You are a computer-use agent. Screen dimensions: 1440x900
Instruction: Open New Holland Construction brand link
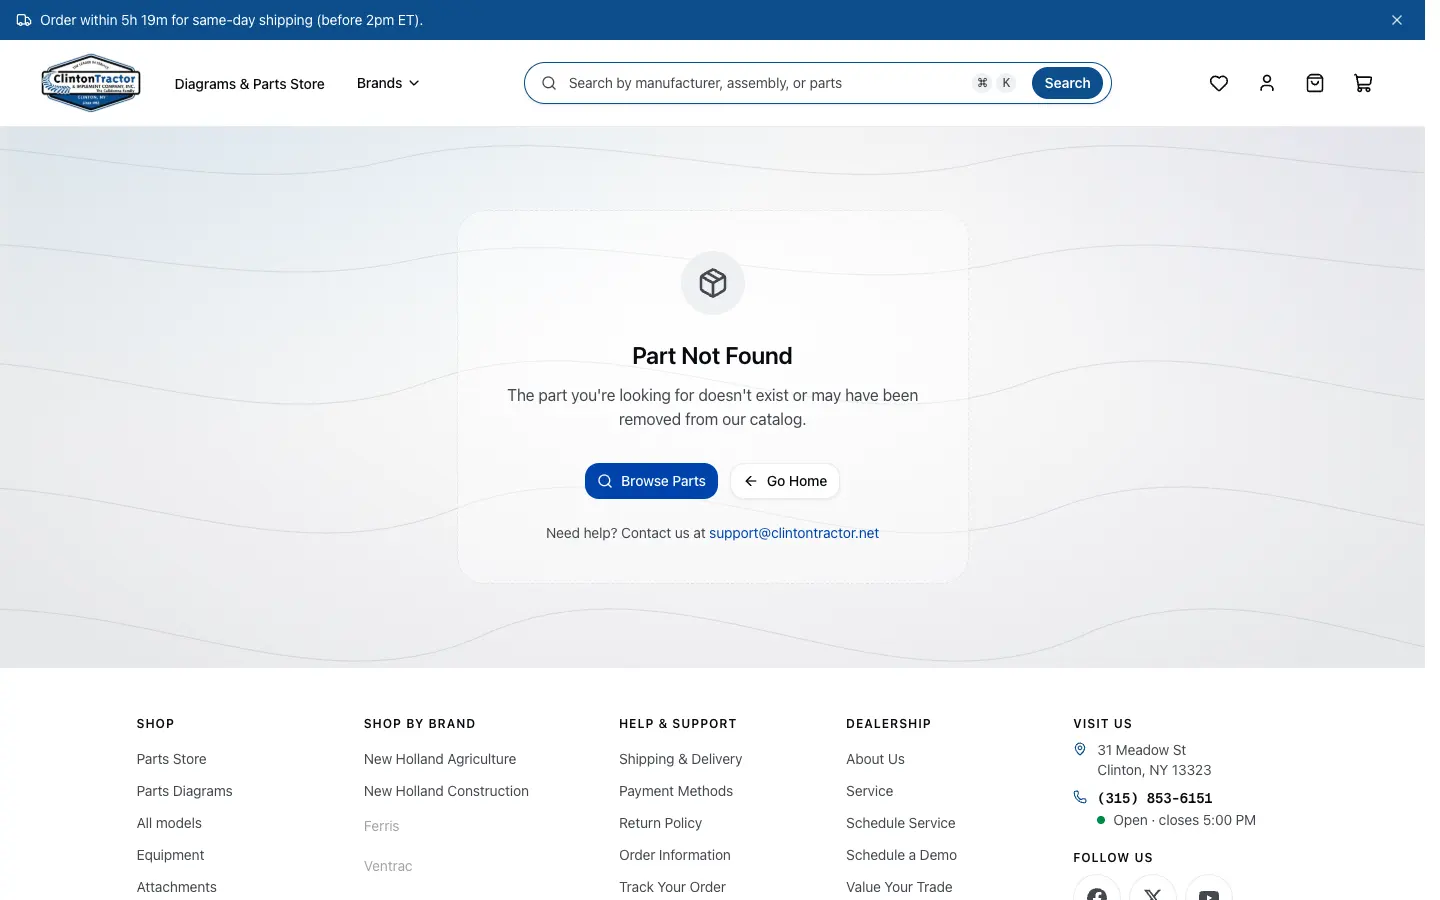click(x=446, y=791)
